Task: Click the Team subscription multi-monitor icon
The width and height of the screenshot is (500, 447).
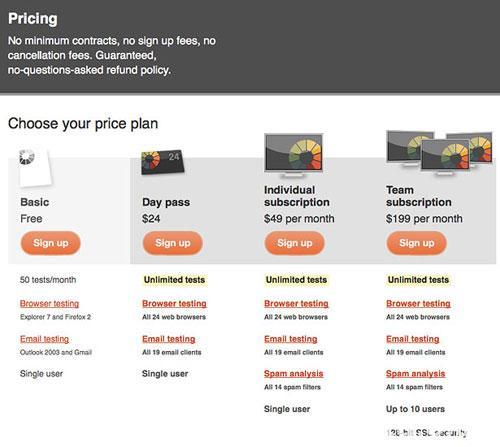Action: 439,152
